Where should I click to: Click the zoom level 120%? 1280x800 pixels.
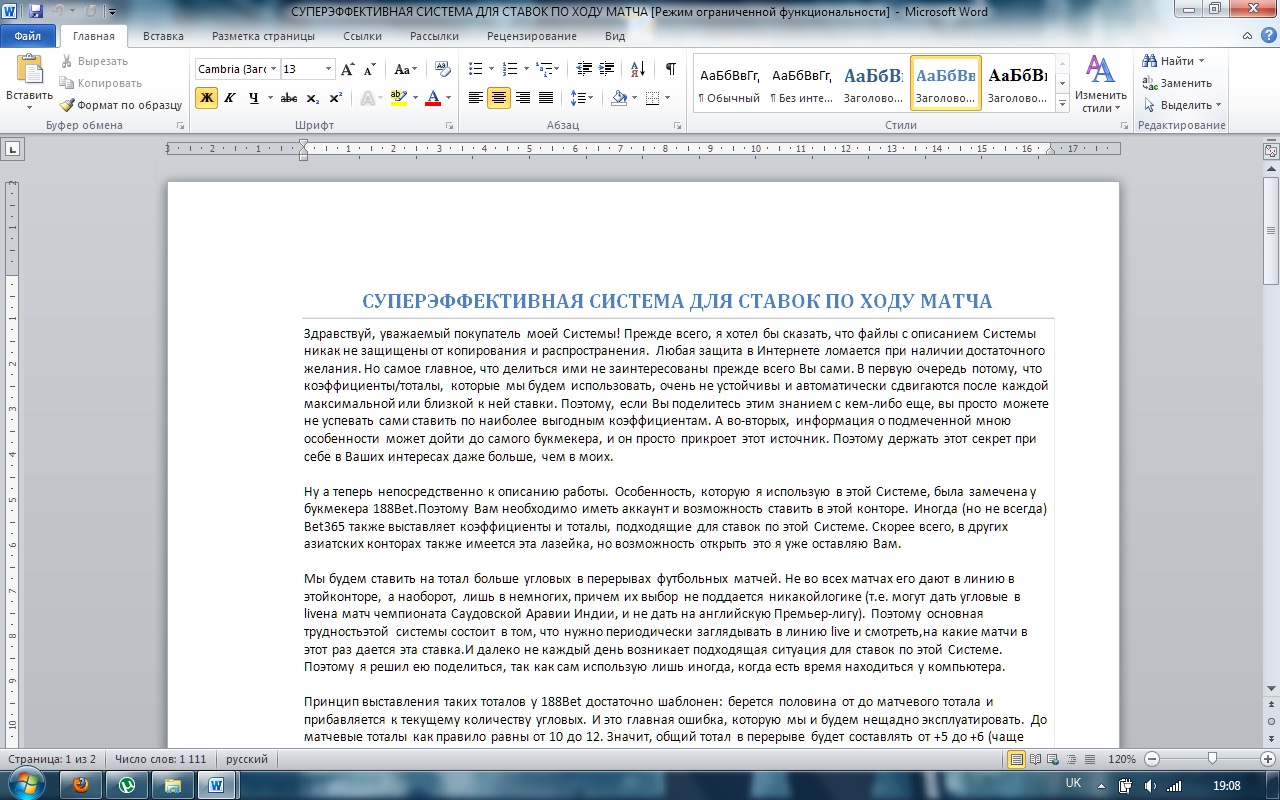point(1123,760)
